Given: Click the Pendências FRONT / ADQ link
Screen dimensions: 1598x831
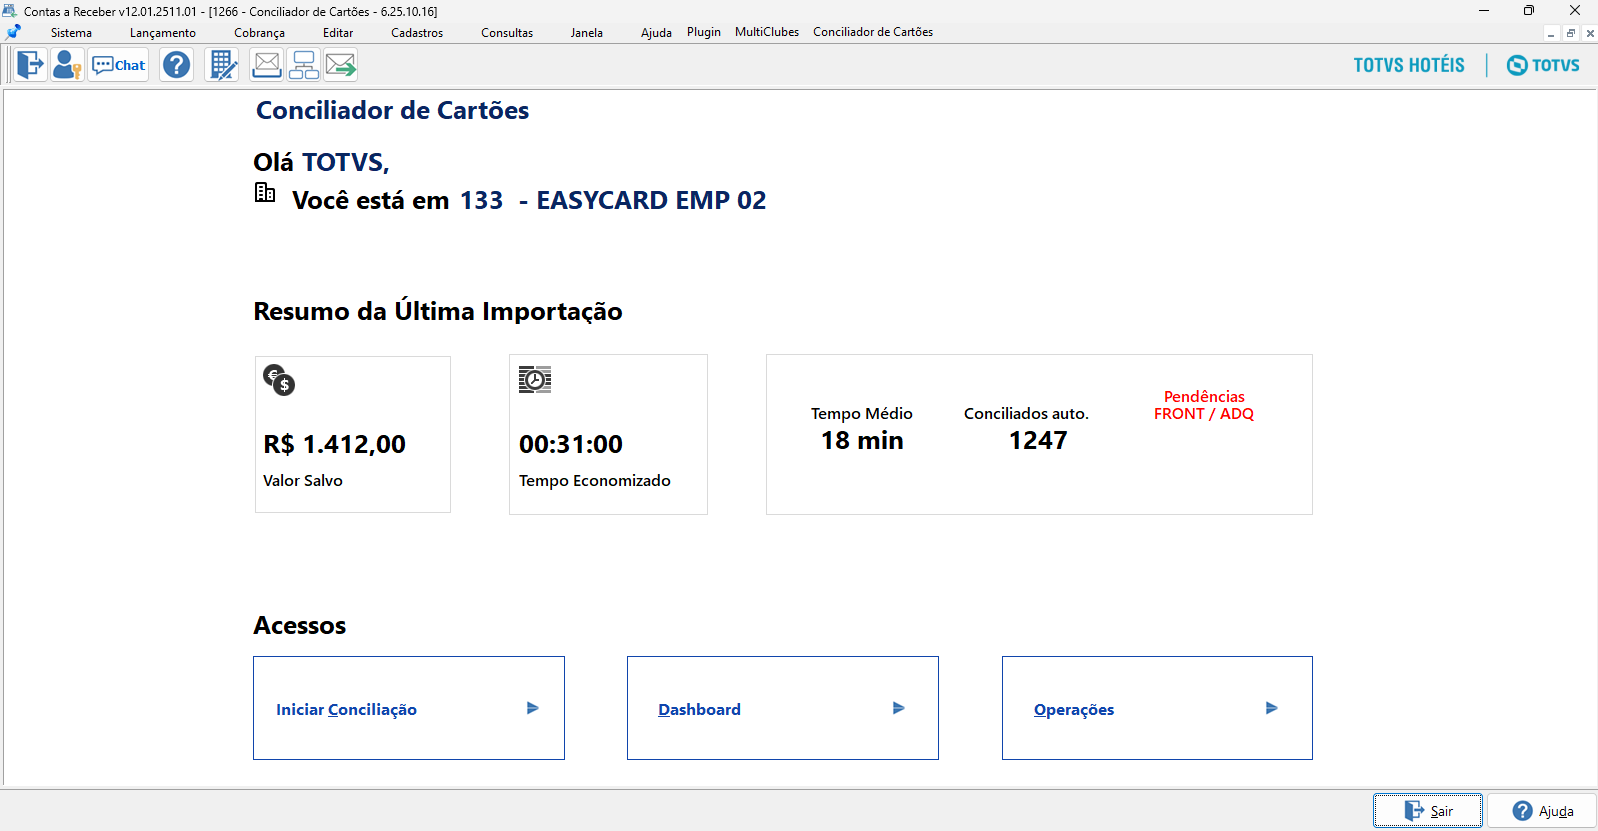Looking at the screenshot, I should (x=1204, y=405).
